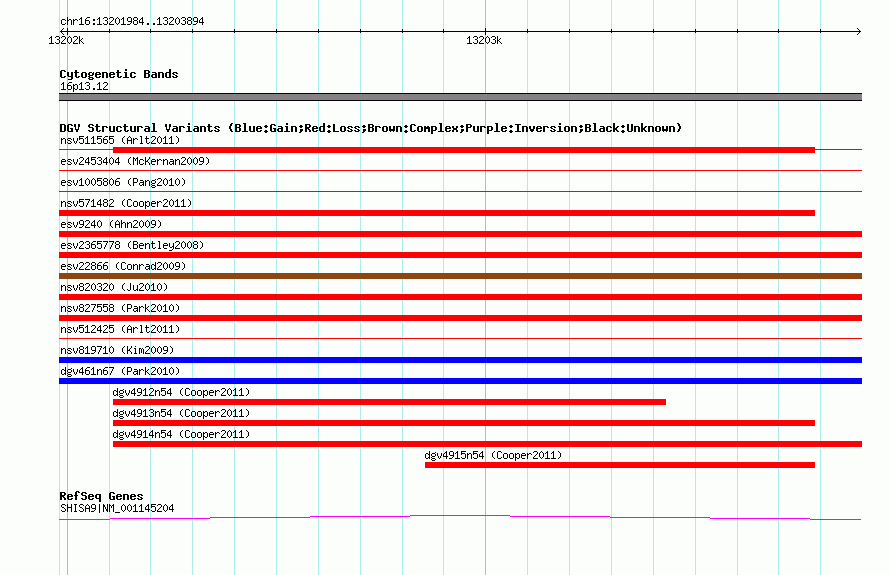Screen dimensions: 890x575
Task: Click the nsv827558 (Park2010) red bar
Action: [x=460, y=318]
